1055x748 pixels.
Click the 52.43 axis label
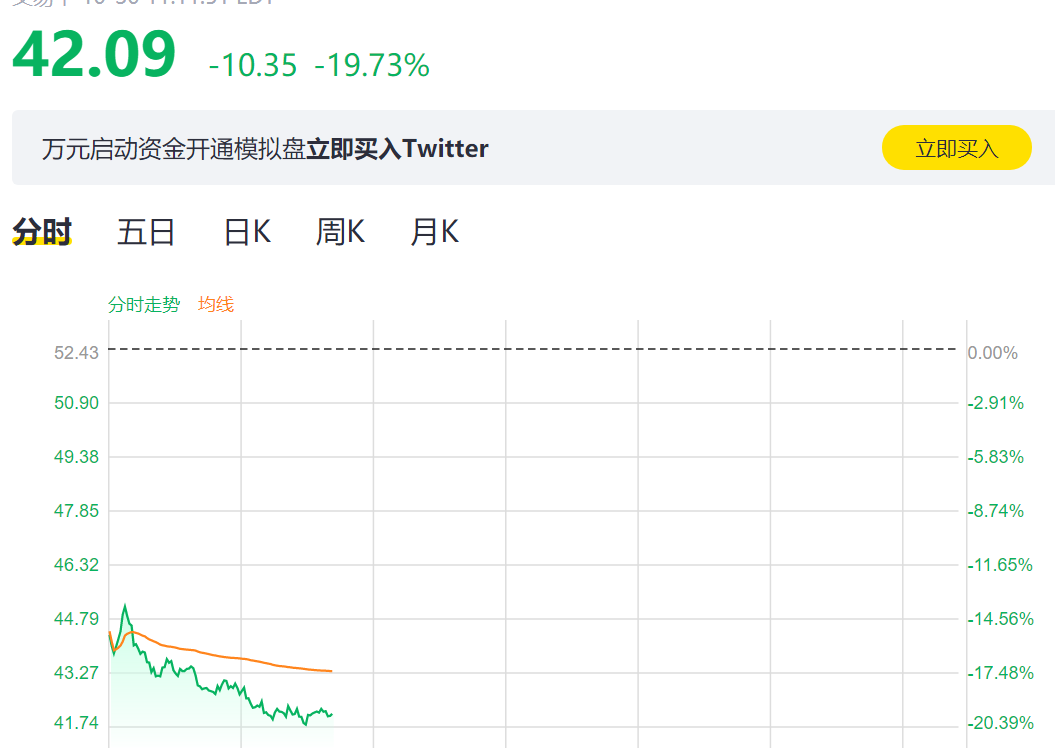(76, 352)
